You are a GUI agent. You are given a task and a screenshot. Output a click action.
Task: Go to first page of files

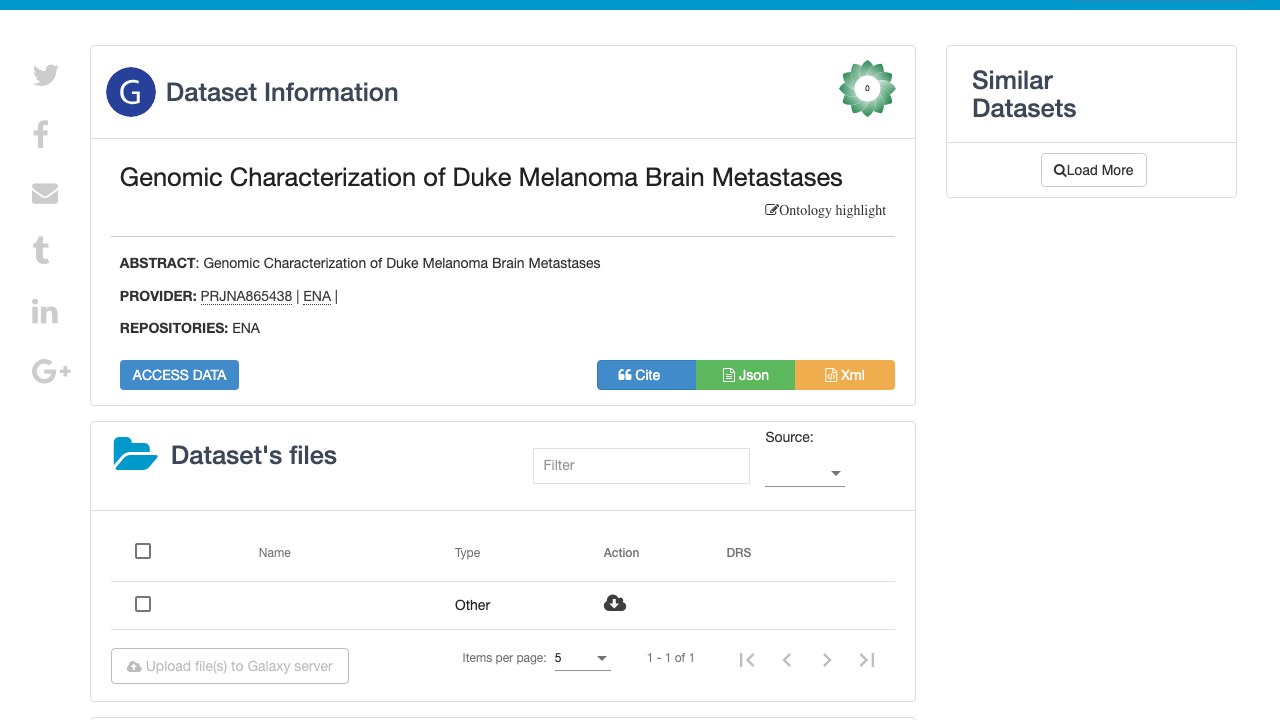point(747,659)
